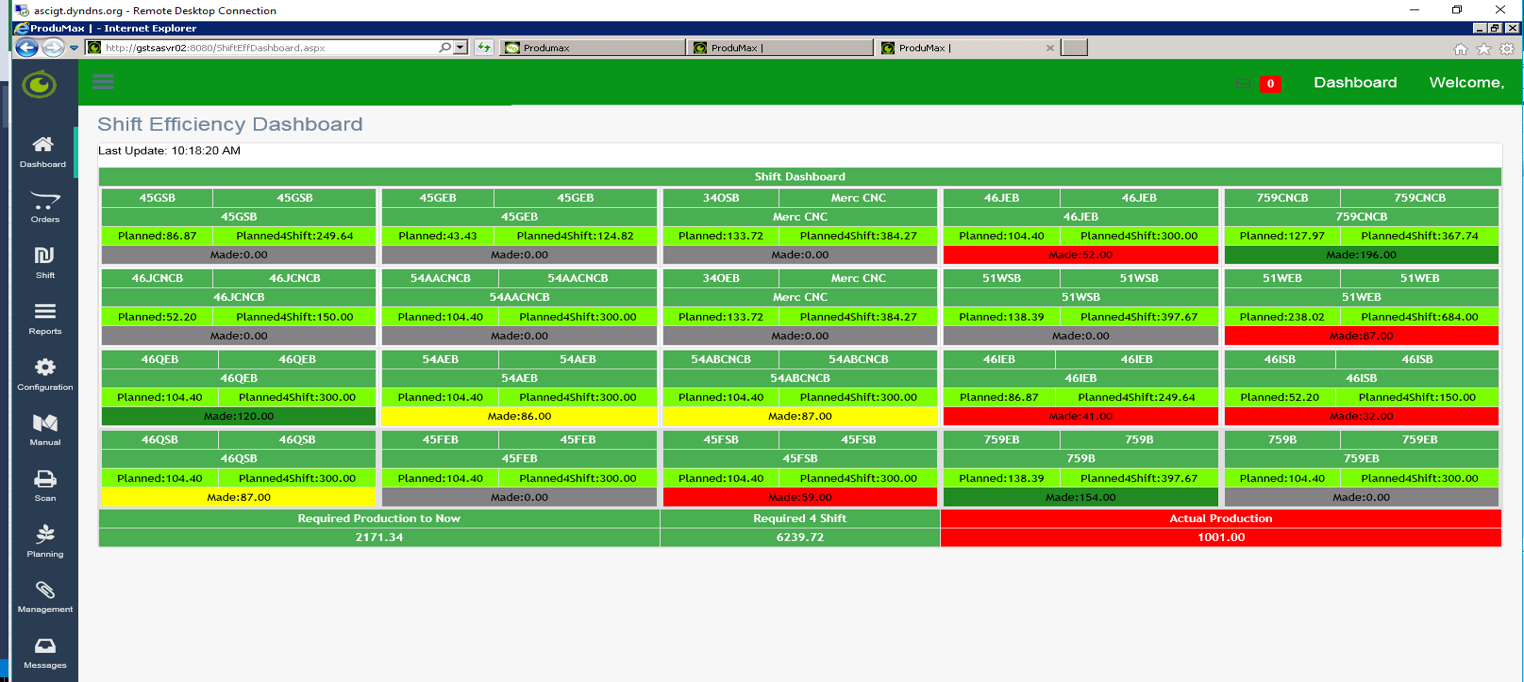
Task: Click the red notification counter badge
Action: pyautogui.click(x=1270, y=84)
